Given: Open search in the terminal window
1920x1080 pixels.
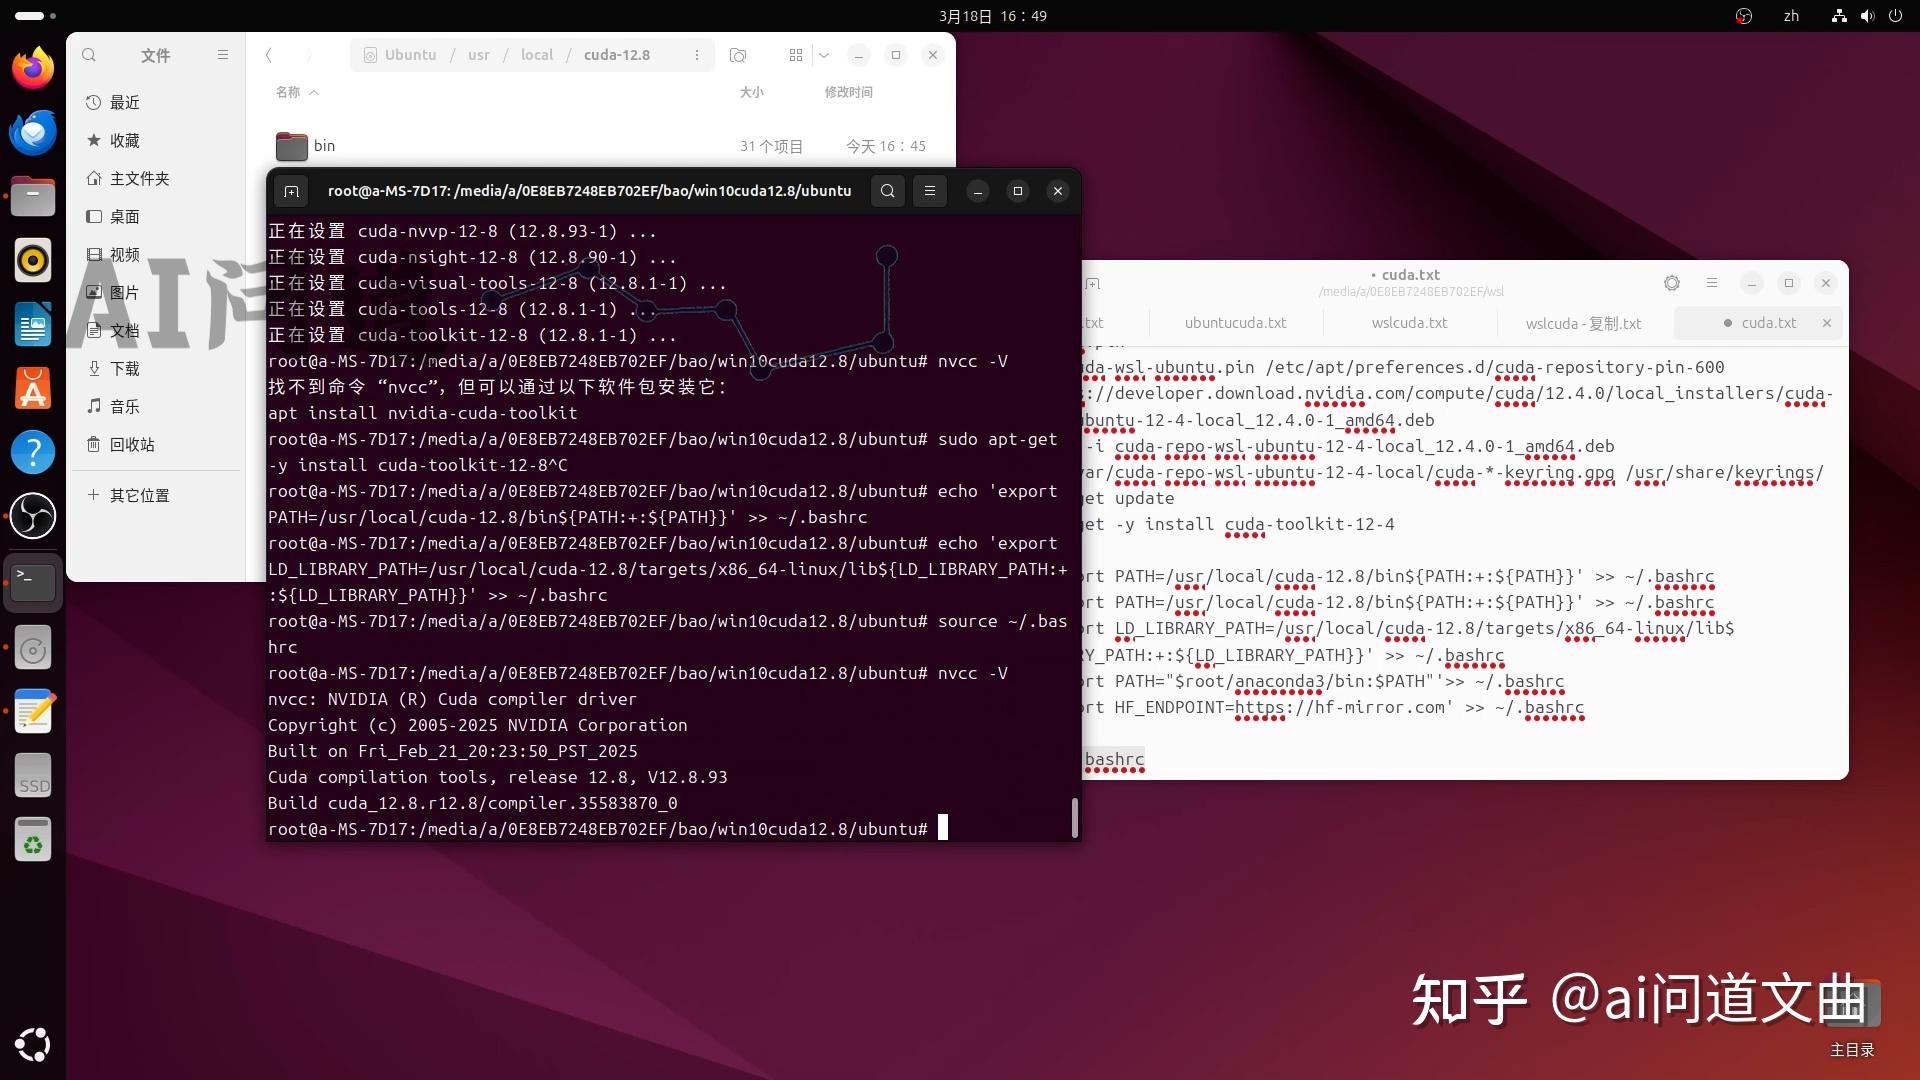Looking at the screenshot, I should [x=887, y=190].
